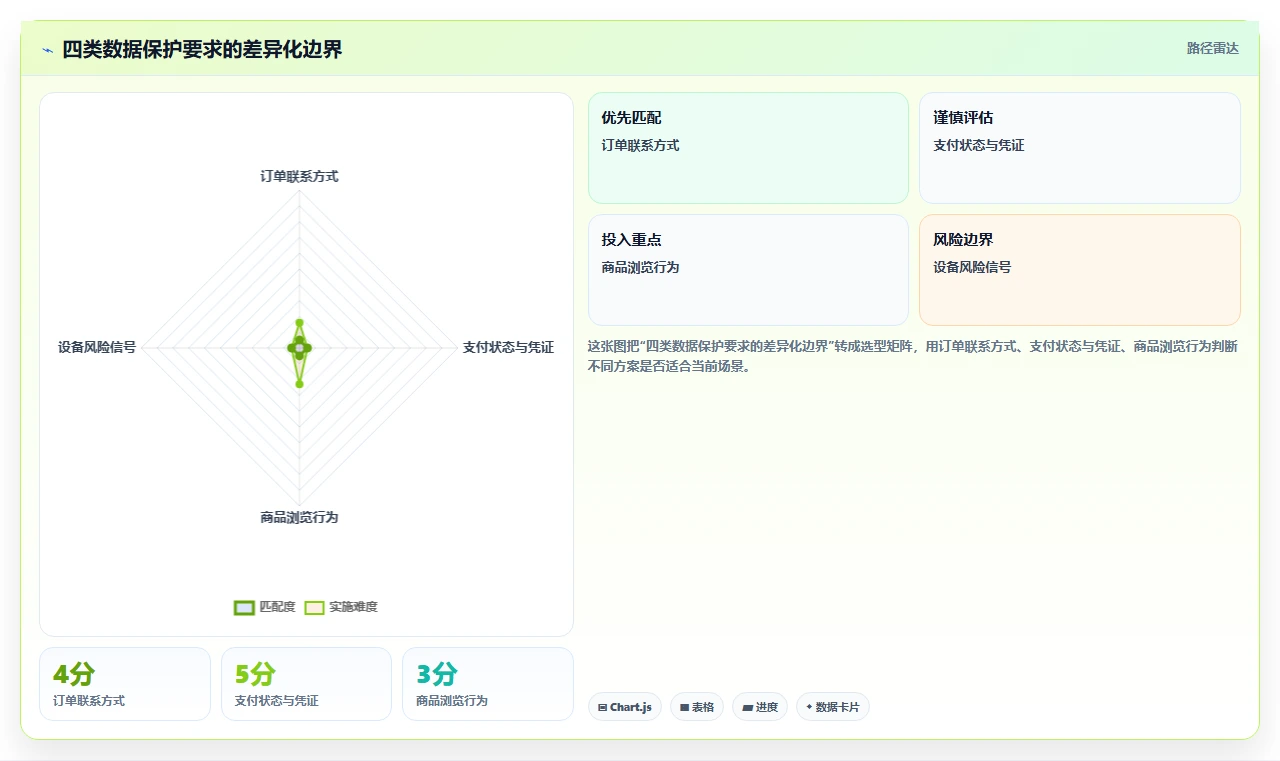Viewport: 1280px width, 761px height.
Task: Click the radar data point at bottom vertex
Action: pyautogui.click(x=299, y=383)
